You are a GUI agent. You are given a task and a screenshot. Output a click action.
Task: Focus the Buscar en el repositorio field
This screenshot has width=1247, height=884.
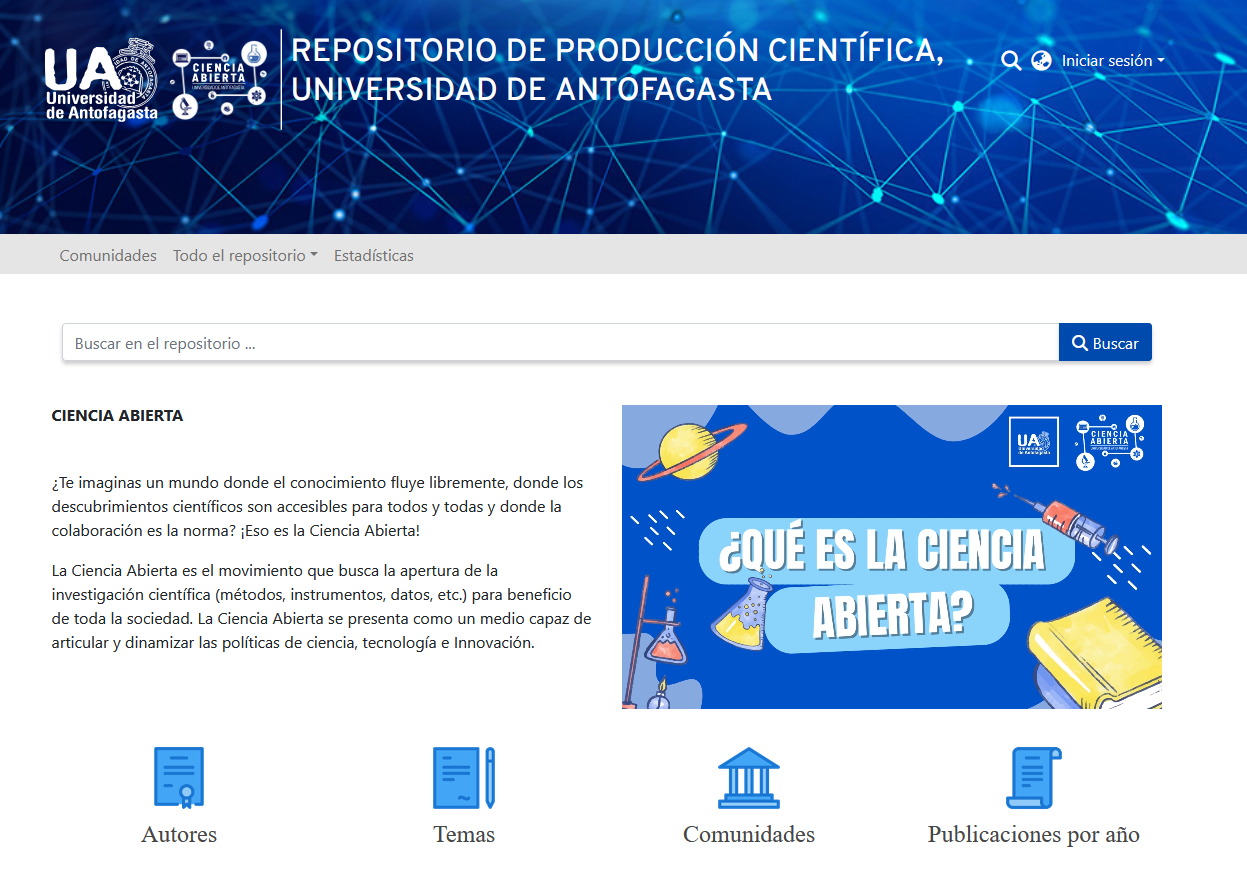[x=560, y=343]
